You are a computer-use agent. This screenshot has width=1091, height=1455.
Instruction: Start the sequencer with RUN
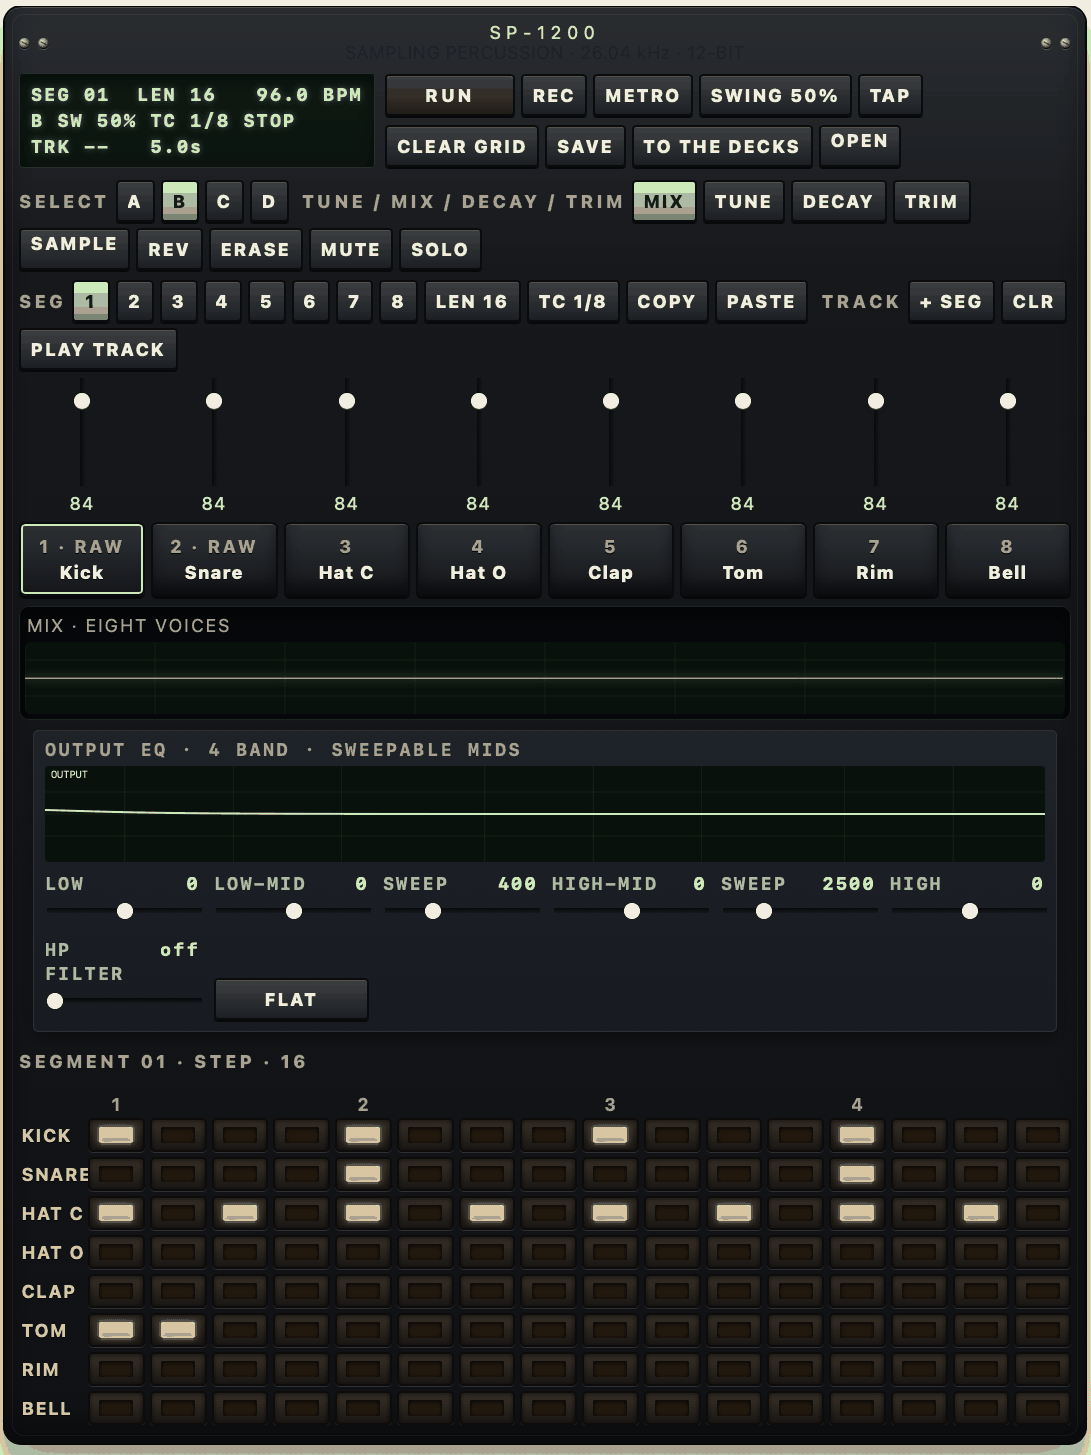click(449, 96)
